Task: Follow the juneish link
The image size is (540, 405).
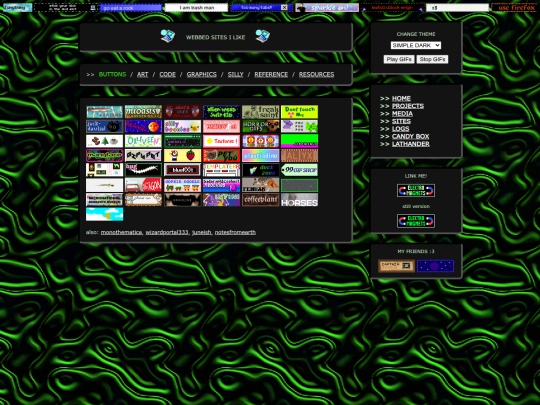Action: [201, 232]
